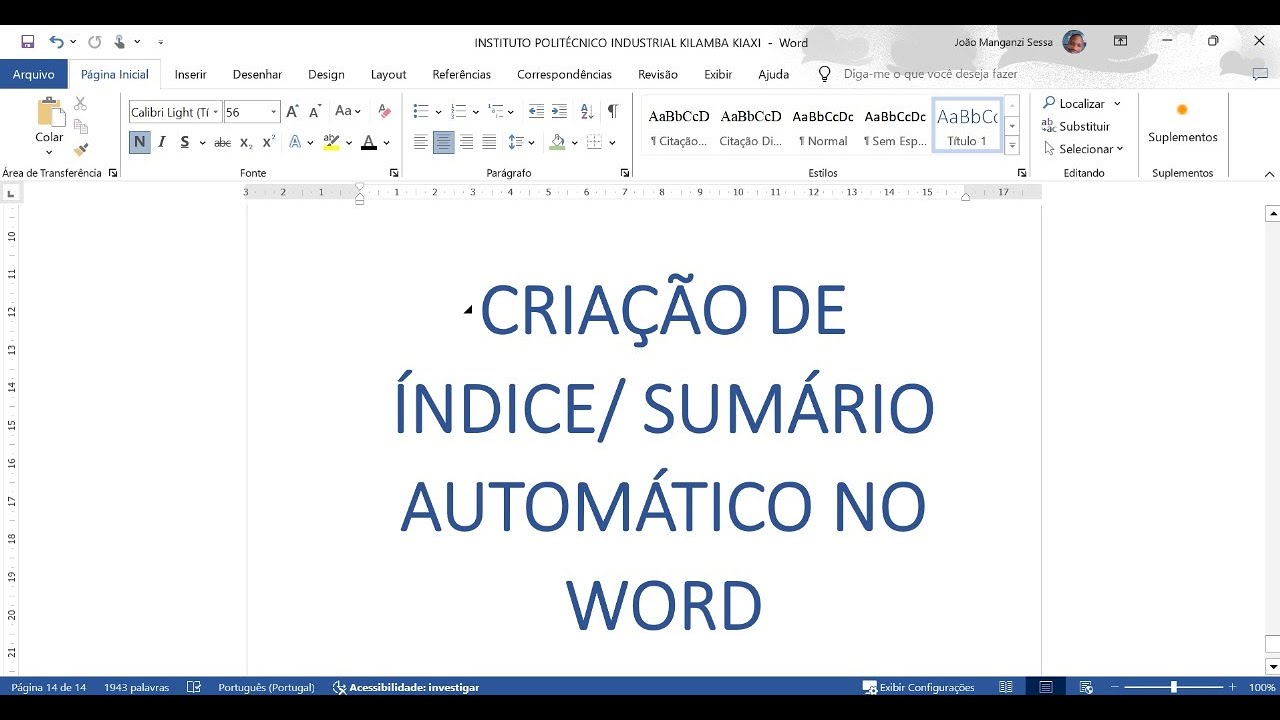Open the Fonte dialog launcher
The image size is (1280, 720).
pos(394,173)
